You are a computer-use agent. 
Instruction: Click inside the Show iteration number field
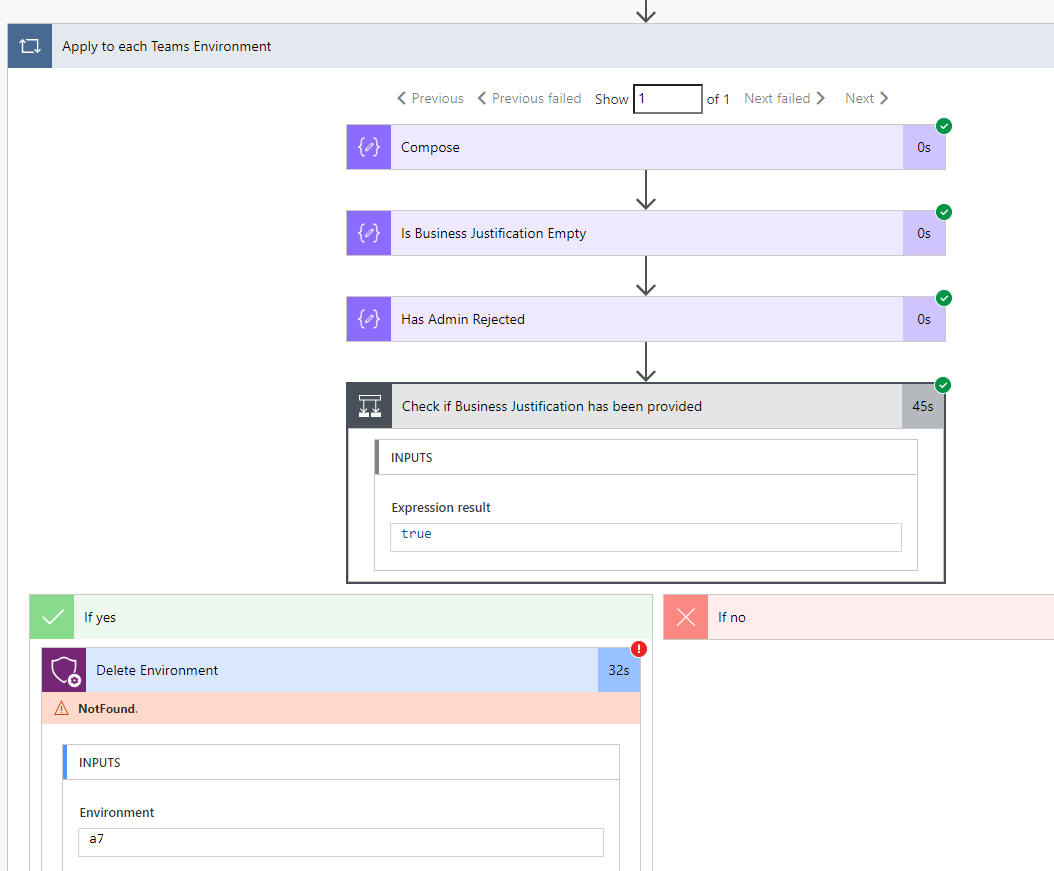click(667, 98)
